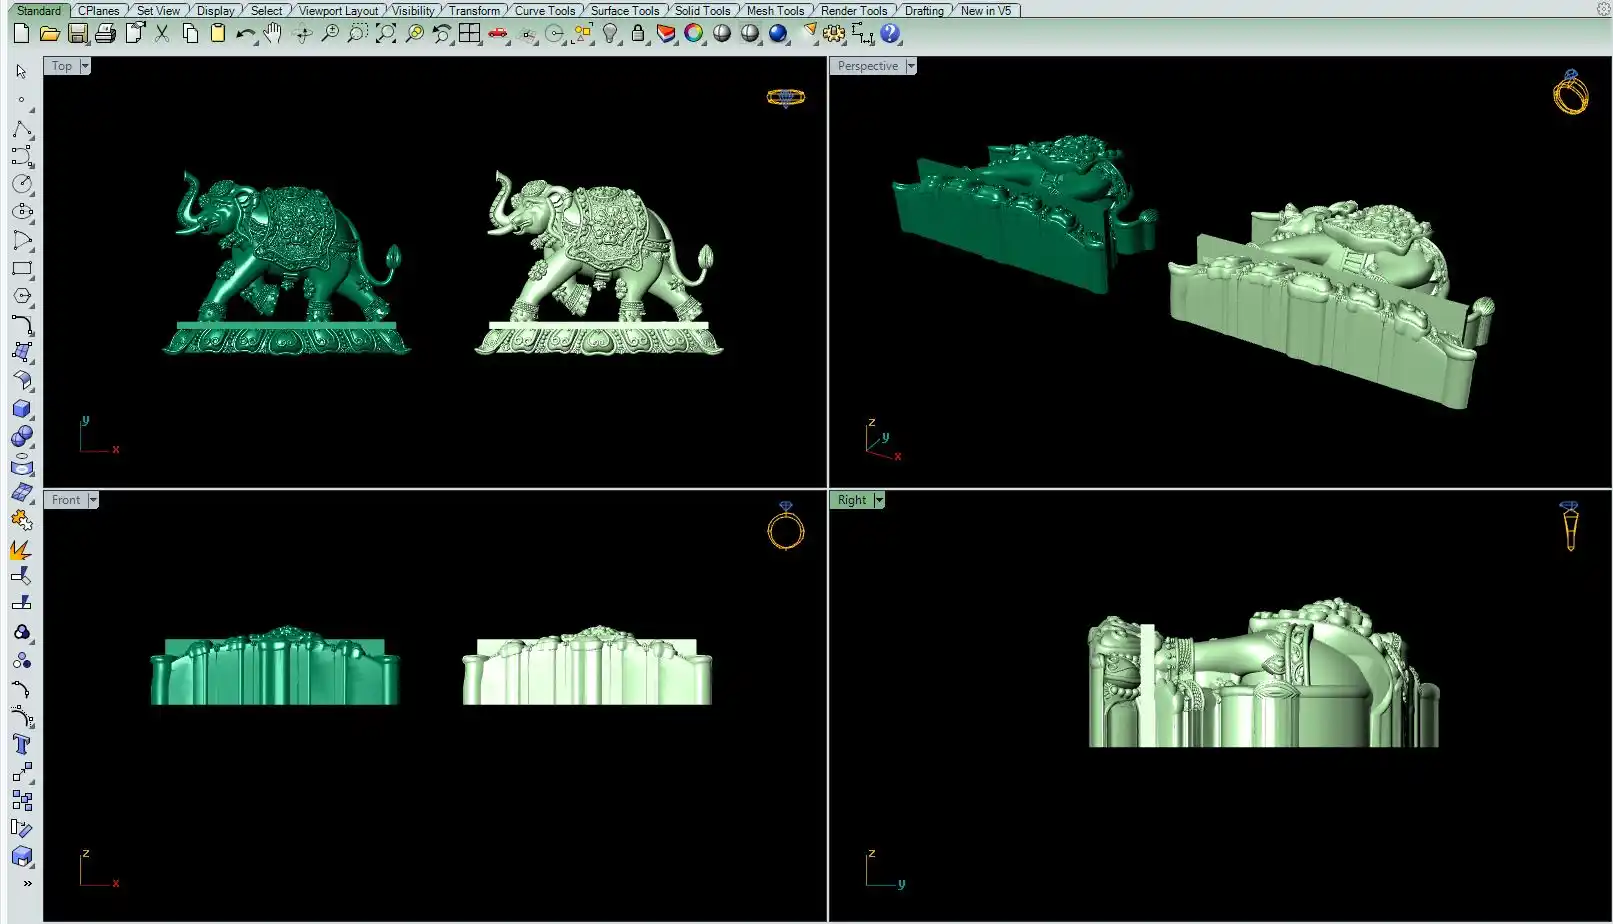Toggle Hide objects lightbulb icon
This screenshot has width=1613, height=924.
click(x=610, y=34)
